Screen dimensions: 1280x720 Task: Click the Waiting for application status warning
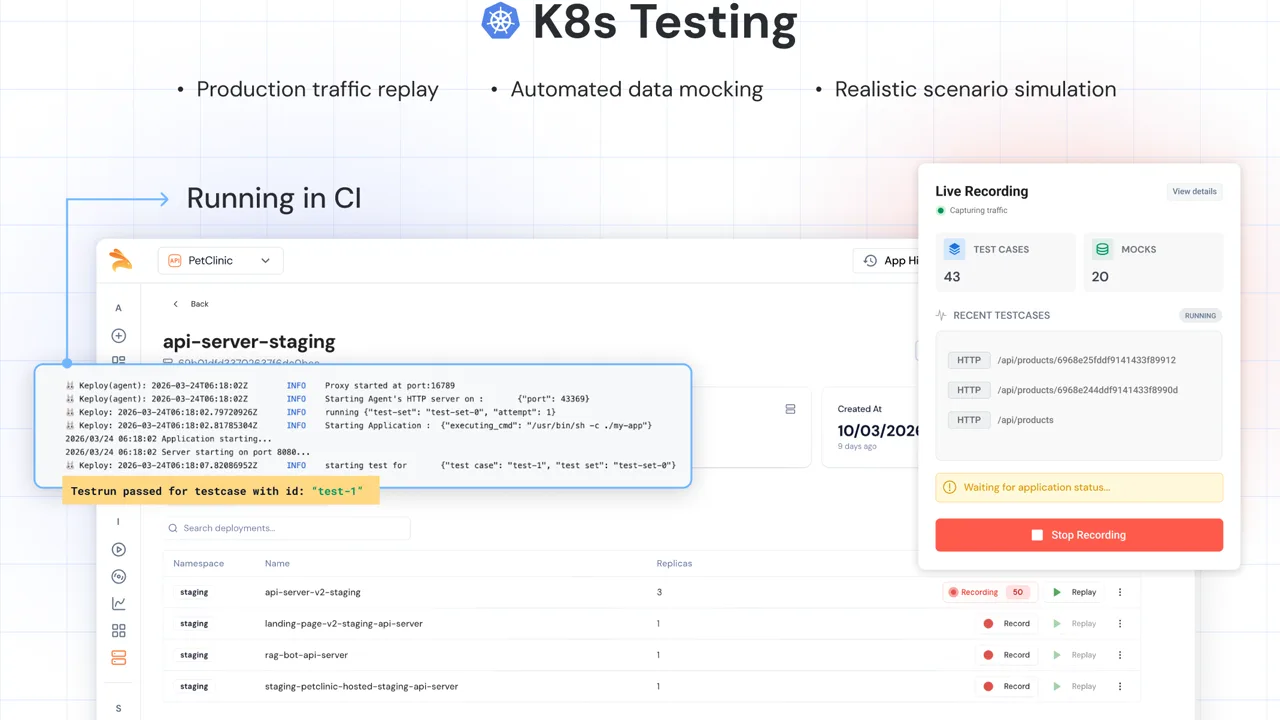pos(1079,488)
